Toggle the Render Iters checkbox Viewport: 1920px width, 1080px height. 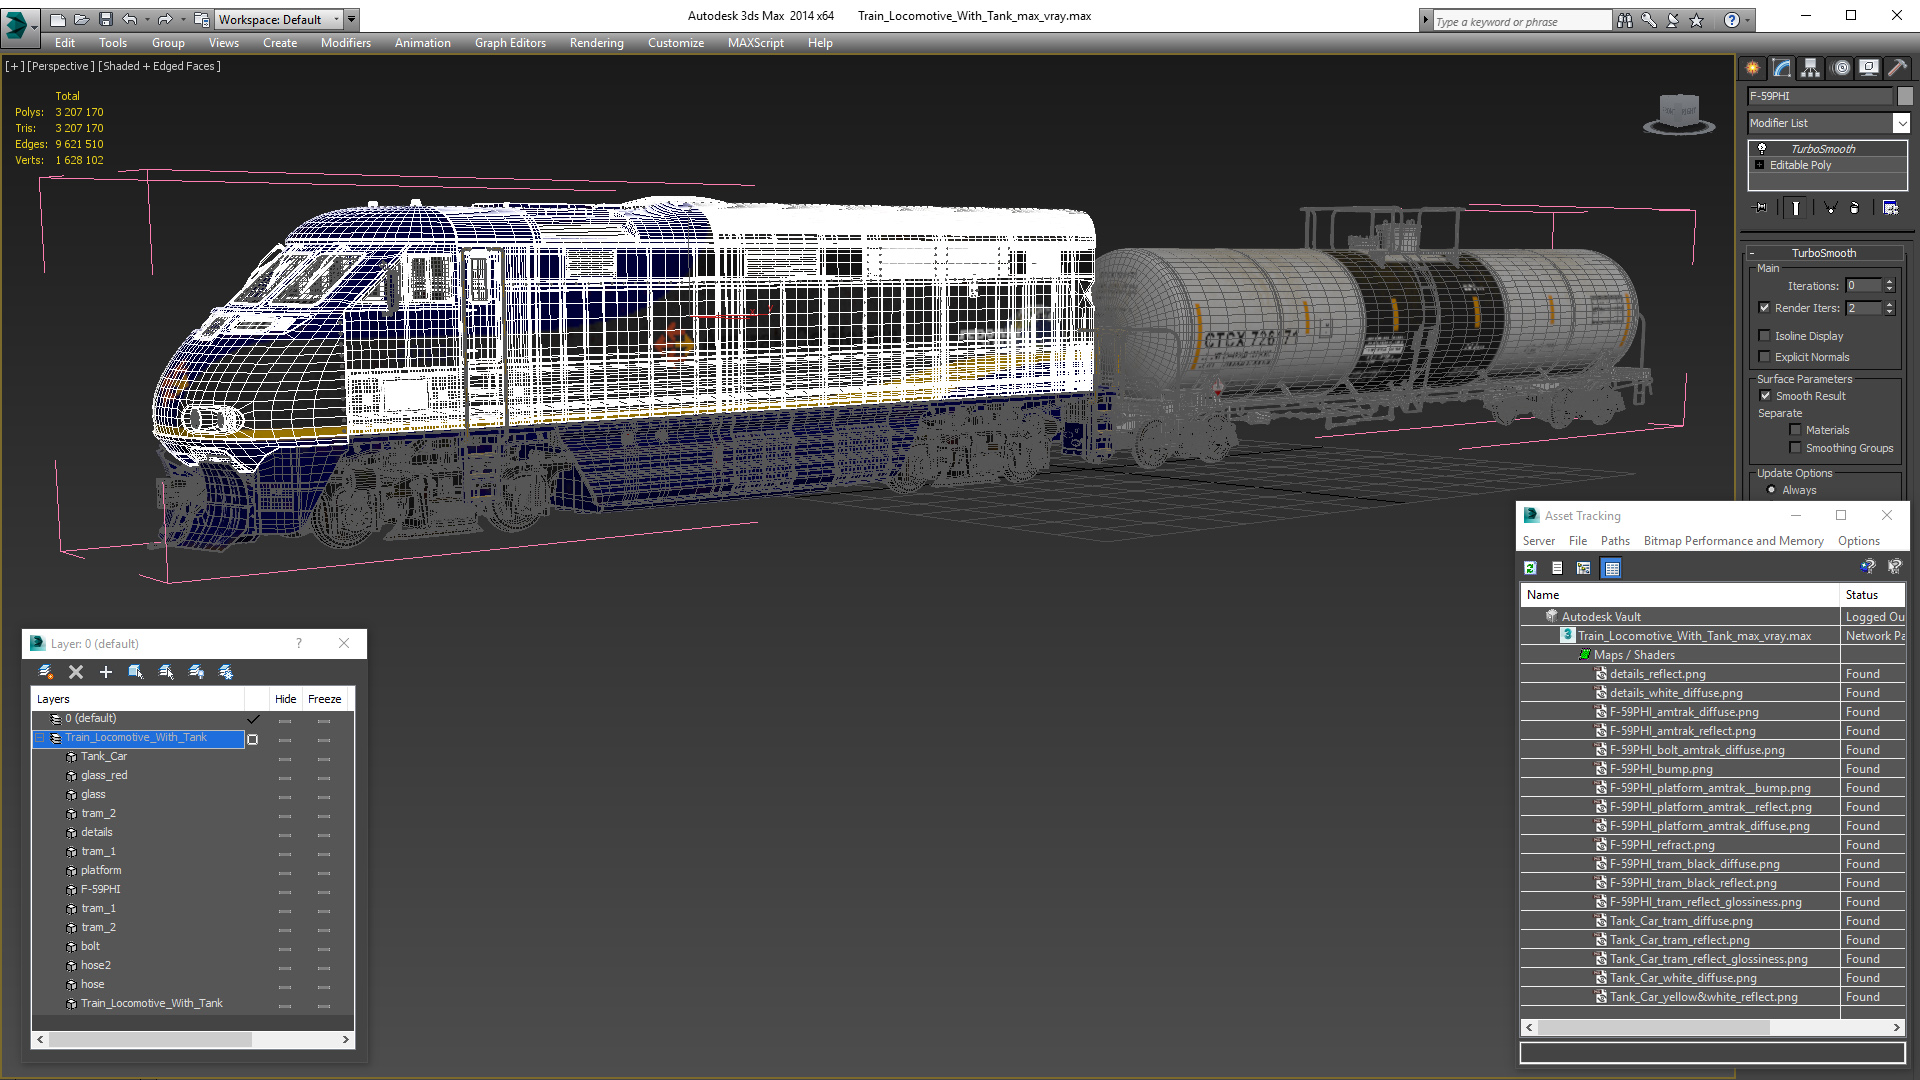point(1764,308)
